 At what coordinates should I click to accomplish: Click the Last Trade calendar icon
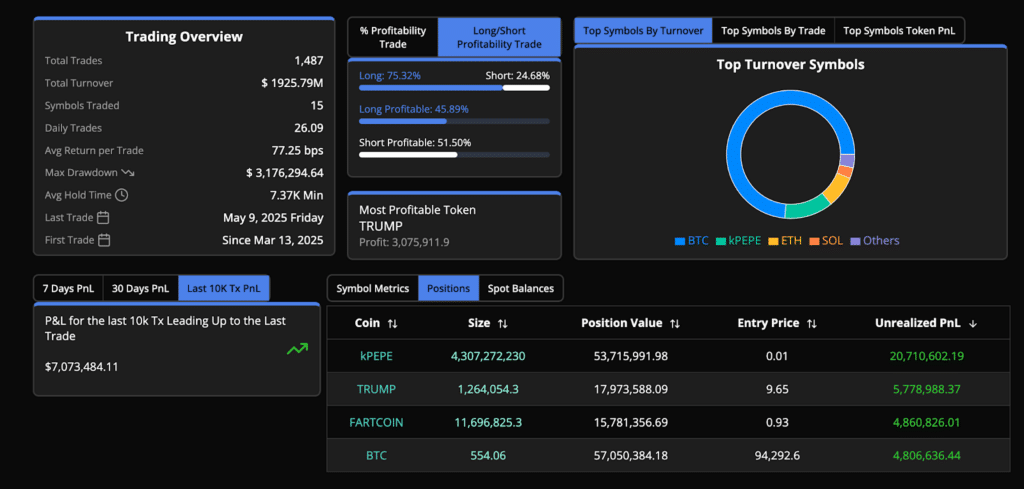tap(103, 217)
